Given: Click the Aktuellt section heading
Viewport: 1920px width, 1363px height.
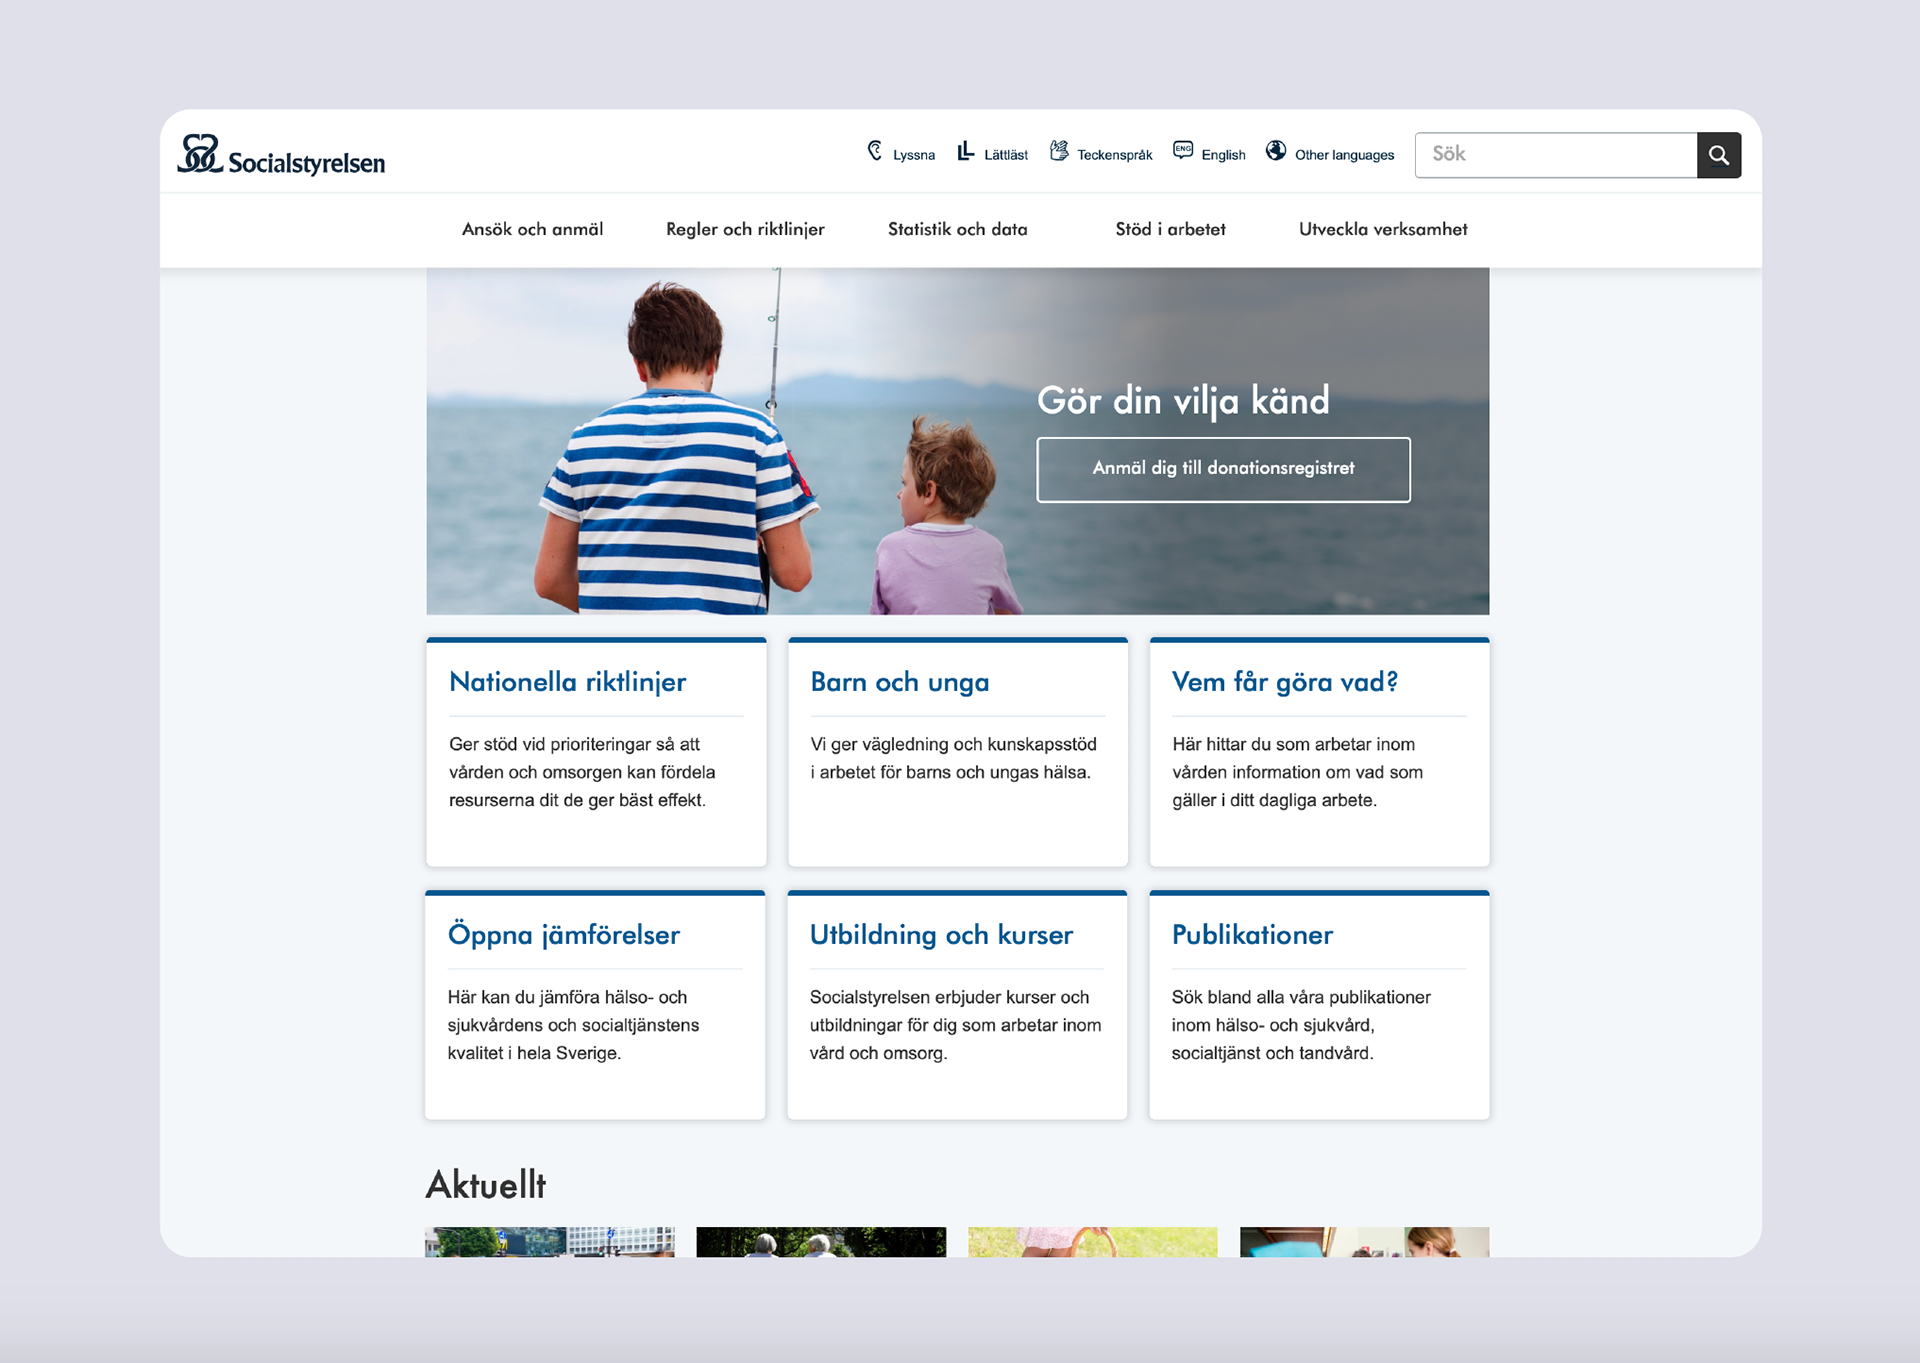Looking at the screenshot, I should tap(486, 1185).
